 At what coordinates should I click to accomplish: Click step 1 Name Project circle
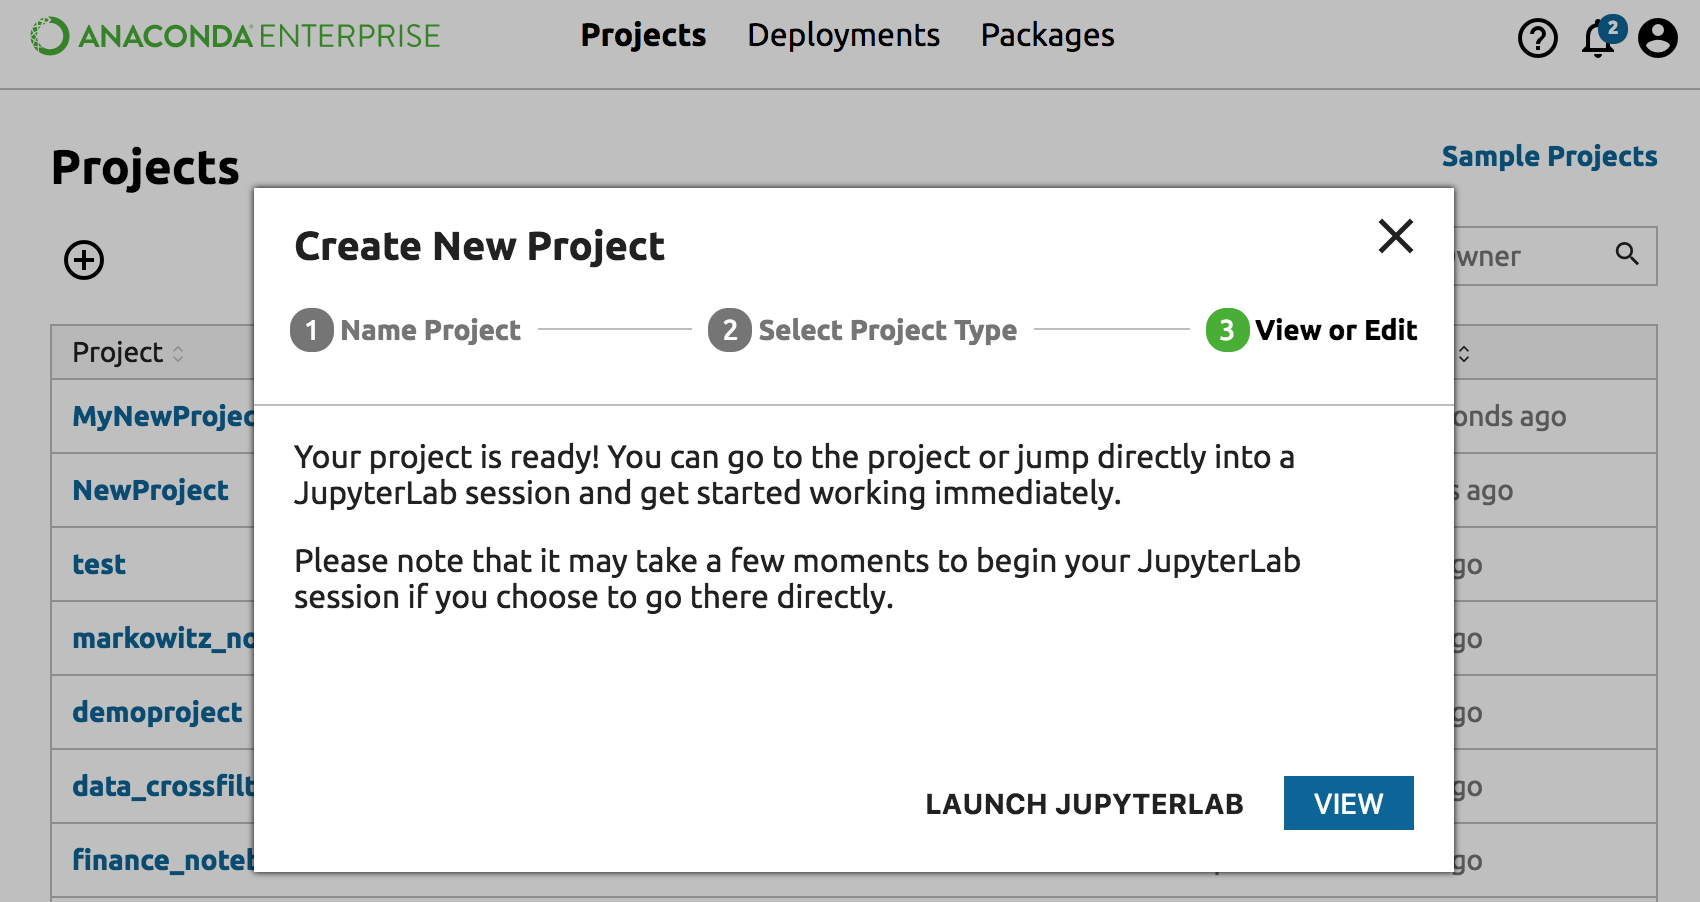click(x=311, y=330)
